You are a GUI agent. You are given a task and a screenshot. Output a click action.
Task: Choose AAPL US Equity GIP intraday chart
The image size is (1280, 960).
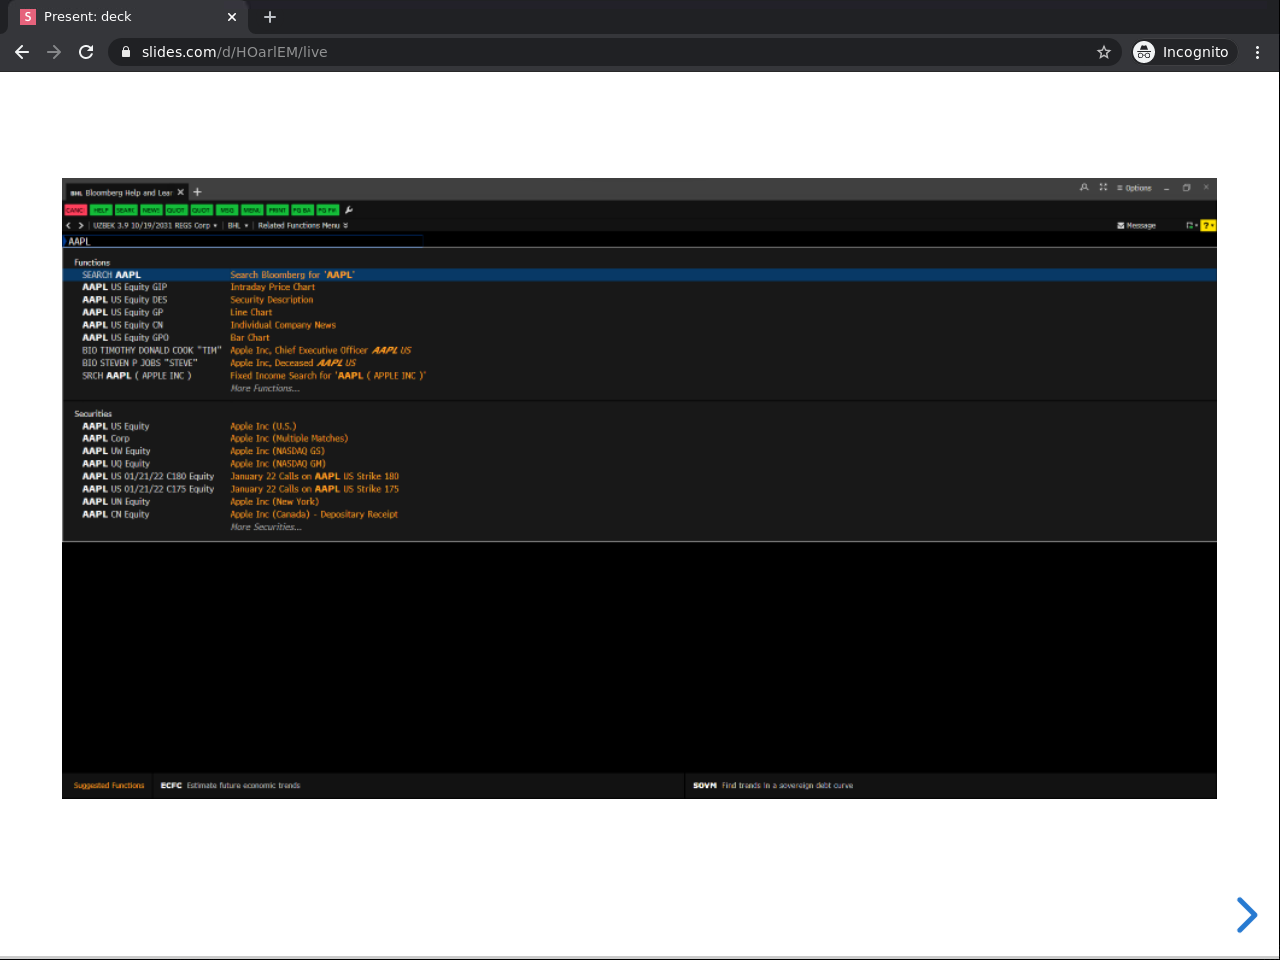[x=640, y=287]
